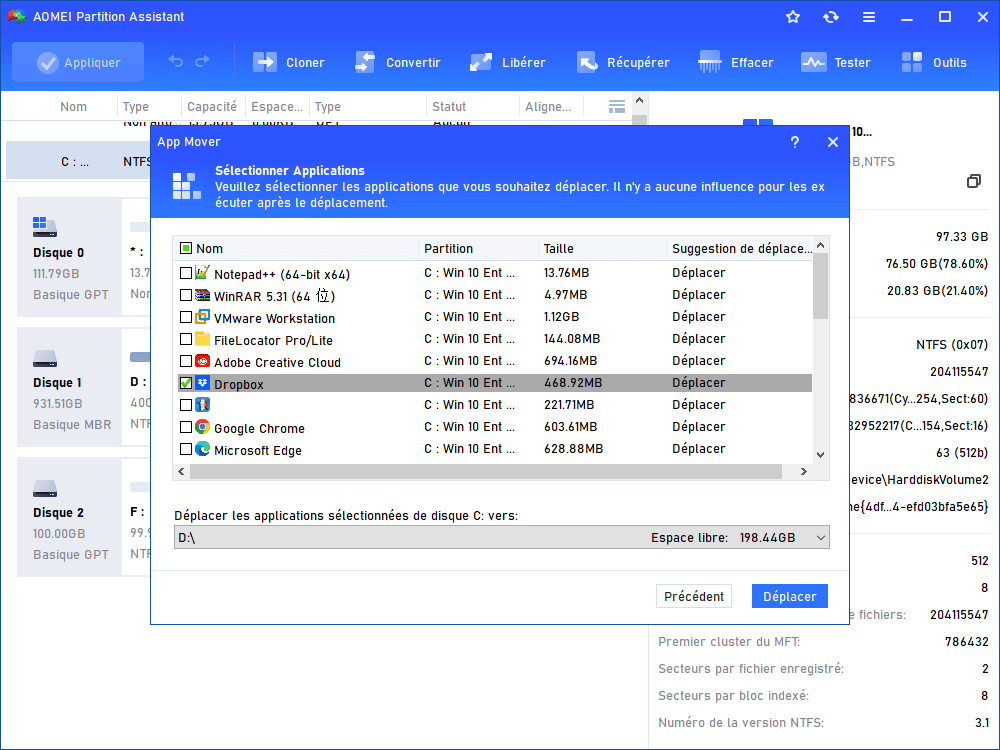Click the Précédent button

694,596
